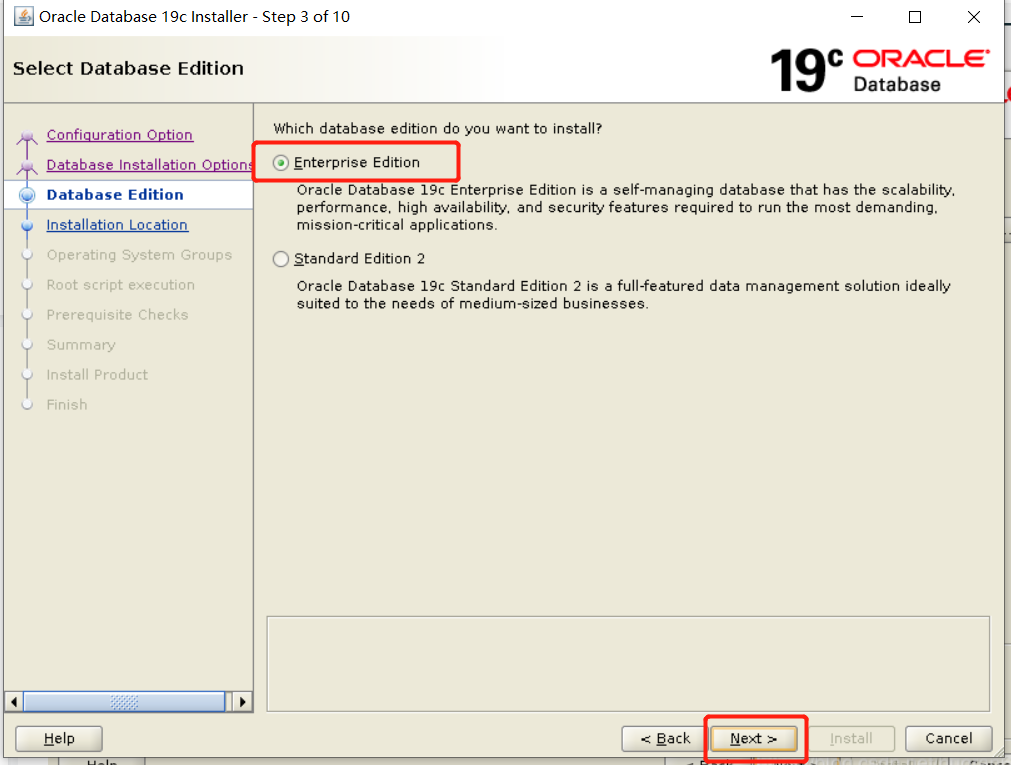1011x765 pixels.
Task: Click the Select Database Edition heading
Action: point(128,68)
